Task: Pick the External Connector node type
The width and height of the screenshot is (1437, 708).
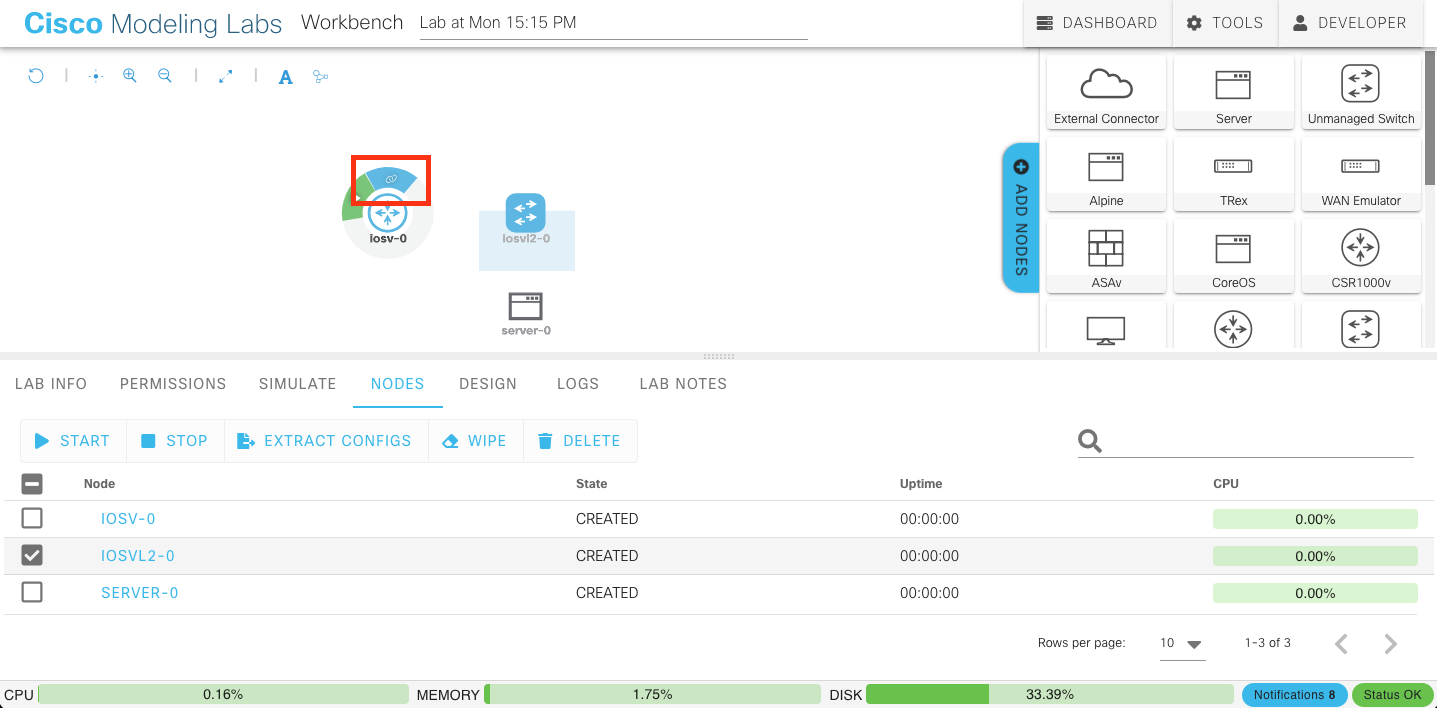Action: pyautogui.click(x=1106, y=92)
